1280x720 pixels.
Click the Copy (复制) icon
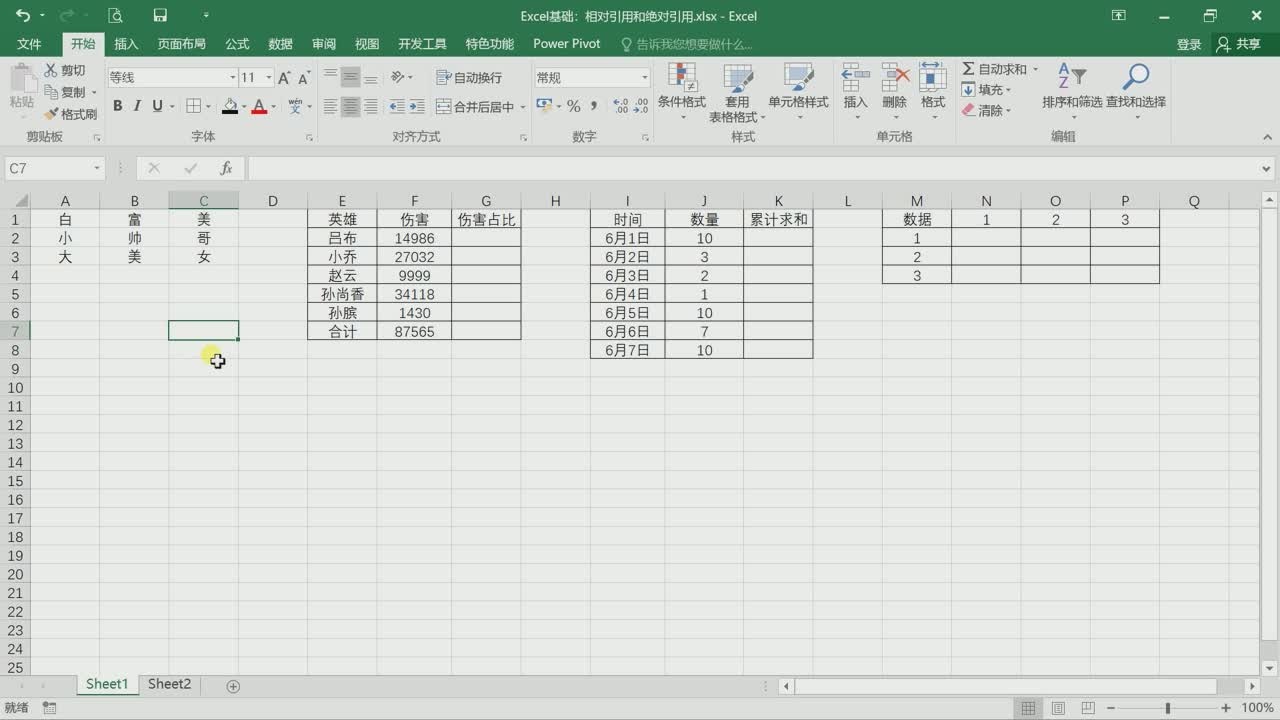tap(51, 92)
